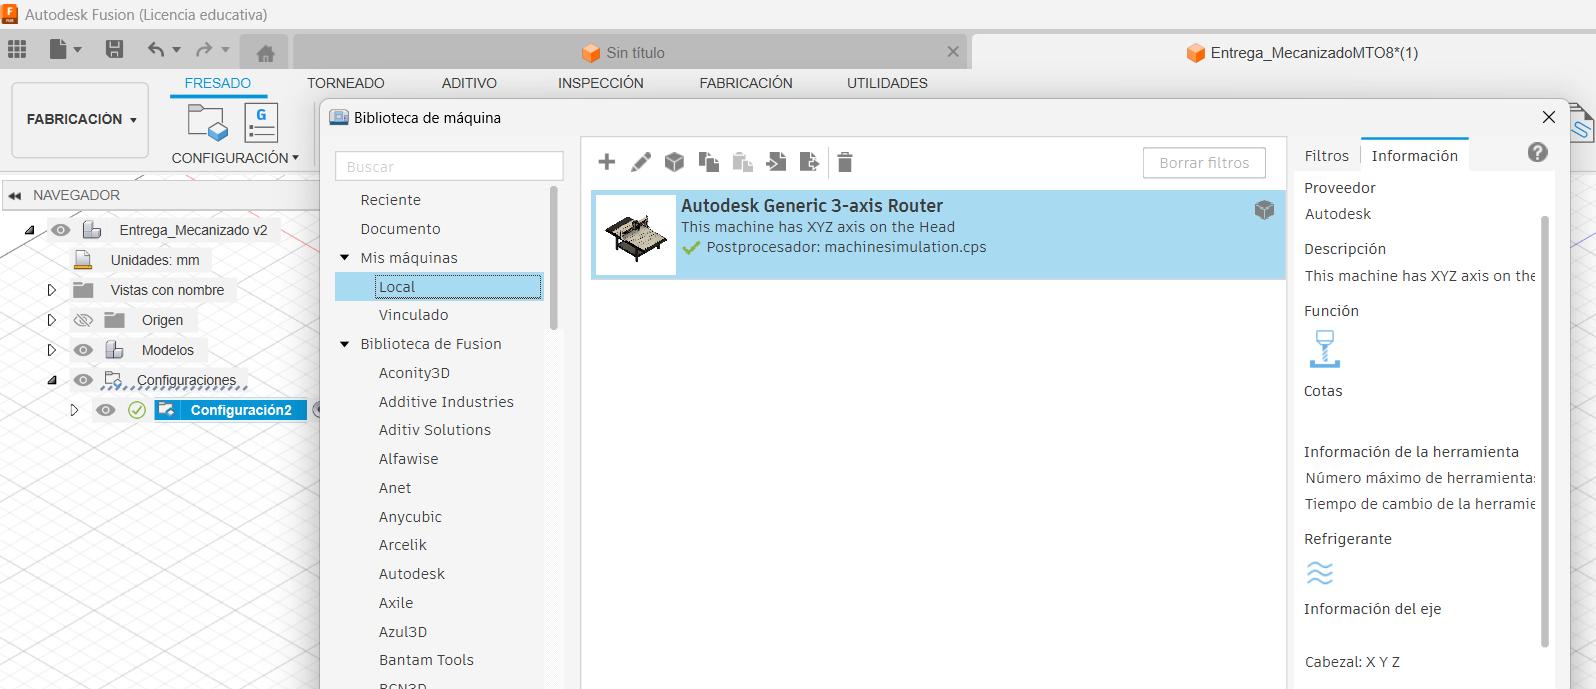
Task: Select Documento in machine library
Action: click(400, 229)
